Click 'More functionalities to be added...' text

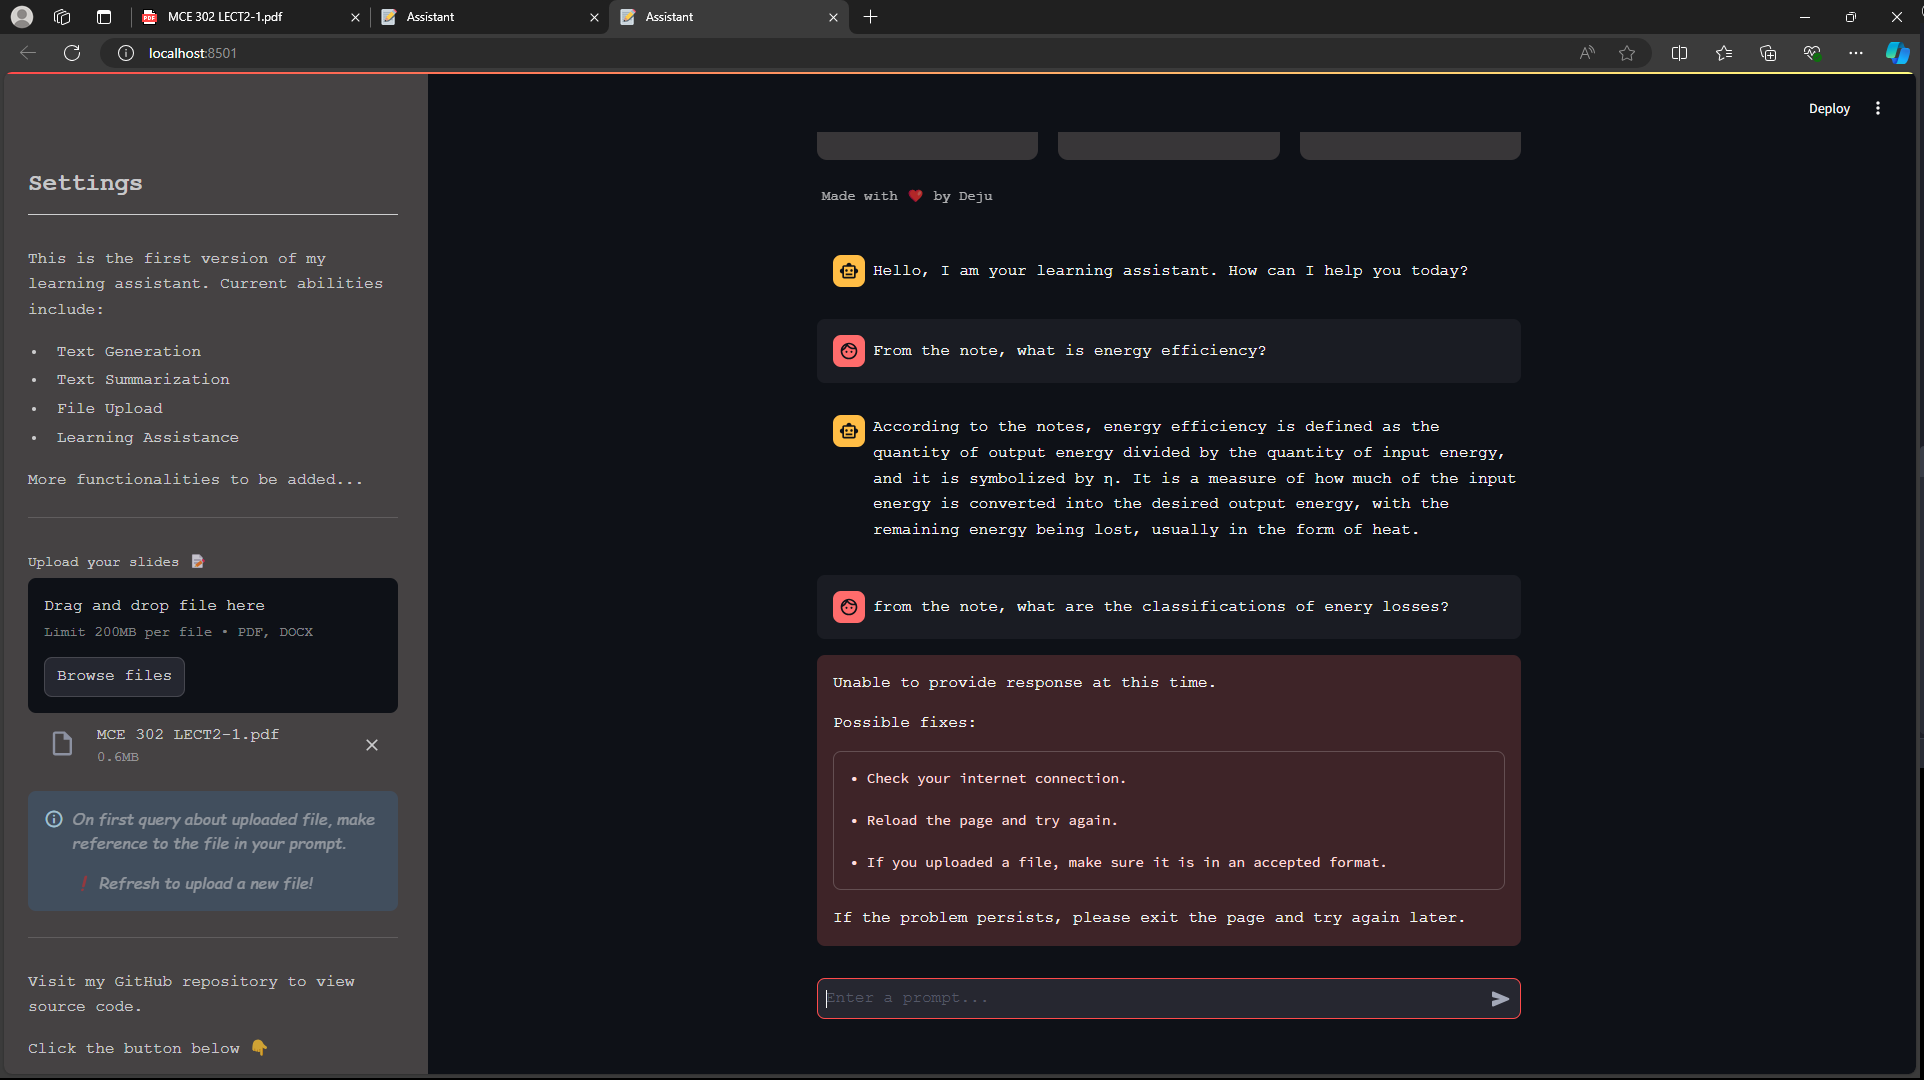[195, 480]
